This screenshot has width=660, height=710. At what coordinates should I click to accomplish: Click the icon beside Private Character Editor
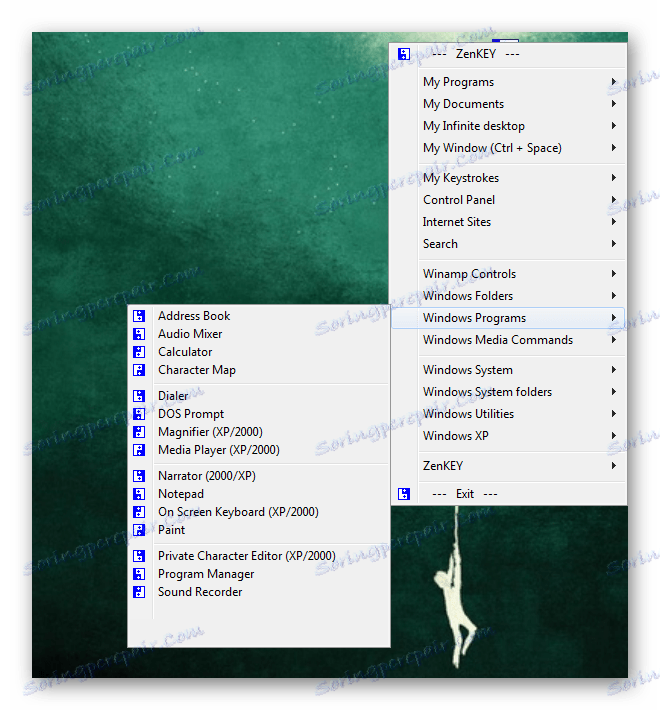tap(139, 556)
